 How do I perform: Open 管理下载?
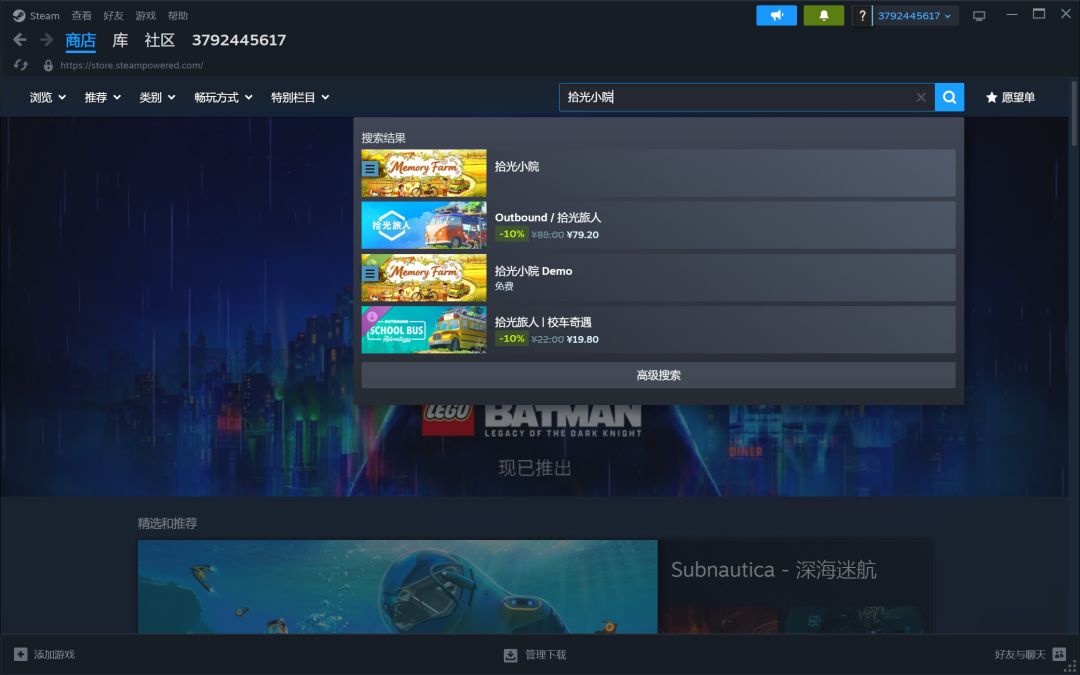536,654
